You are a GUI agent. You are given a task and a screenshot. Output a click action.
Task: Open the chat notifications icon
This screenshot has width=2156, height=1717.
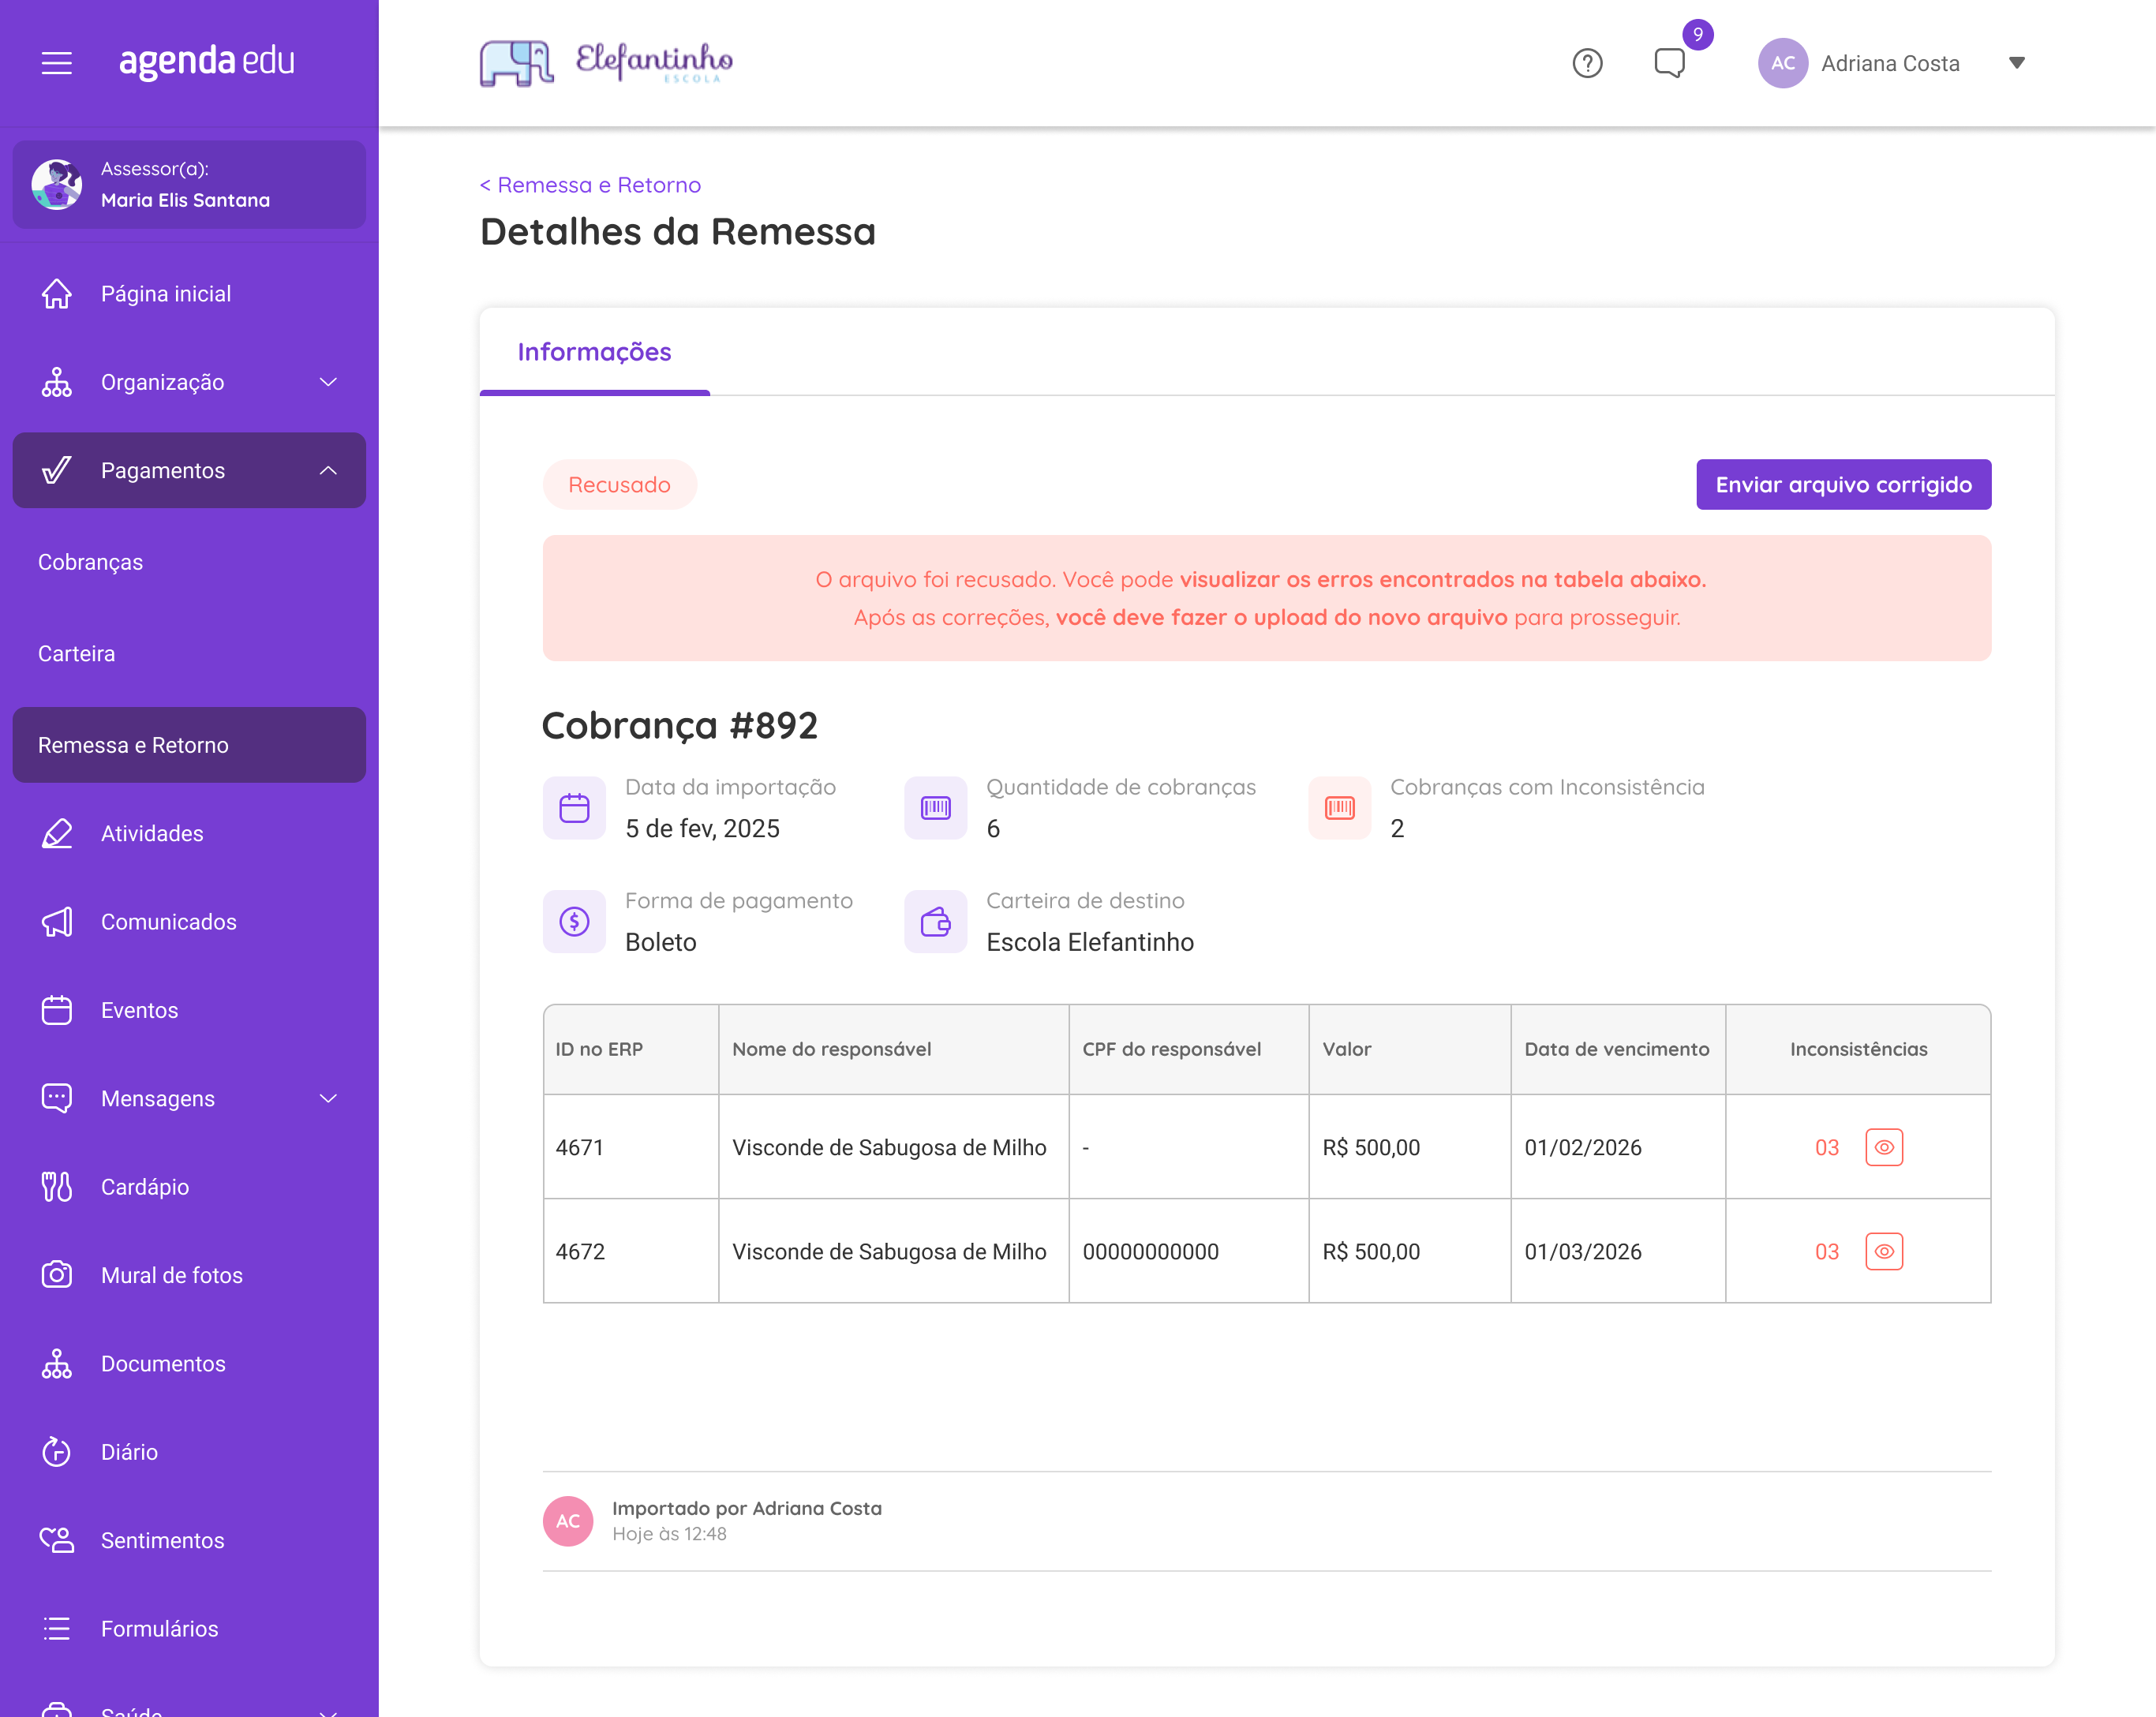[x=1669, y=63]
